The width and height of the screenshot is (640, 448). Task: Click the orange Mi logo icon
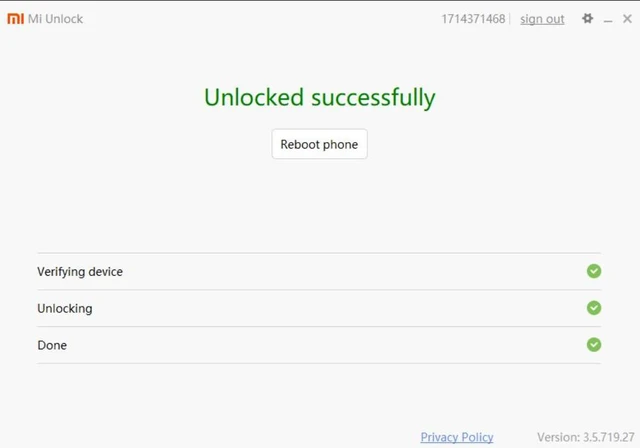[x=15, y=19]
